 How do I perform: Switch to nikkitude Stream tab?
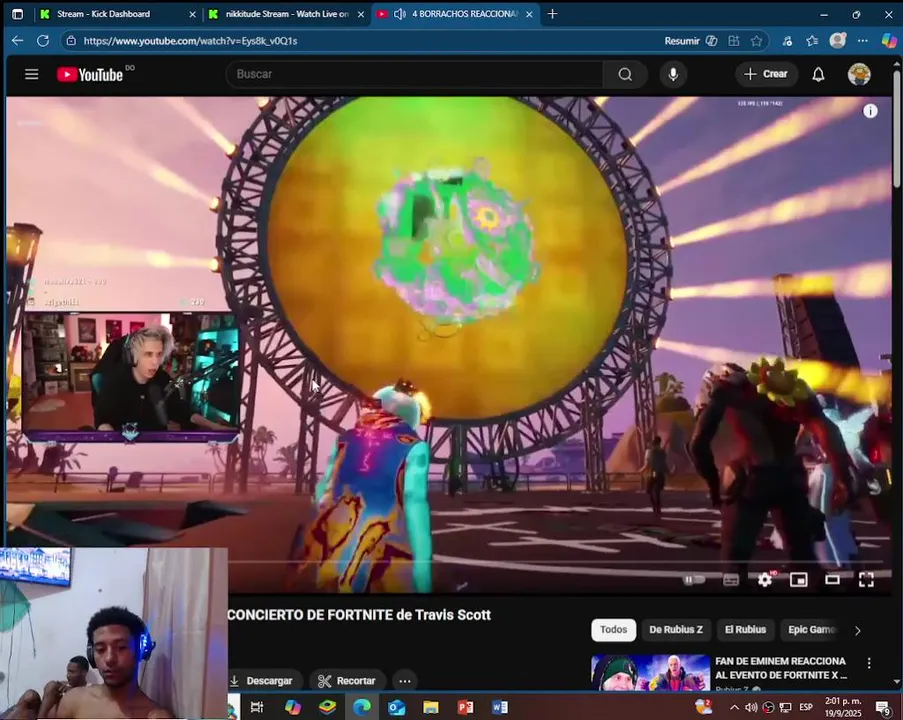[286, 14]
